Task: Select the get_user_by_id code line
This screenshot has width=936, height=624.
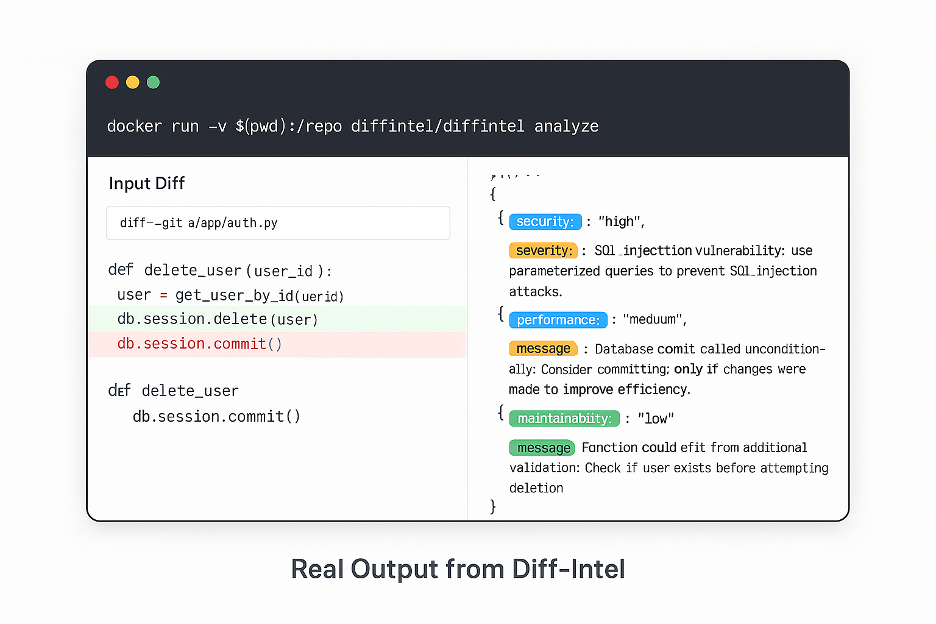Action: click(x=230, y=296)
